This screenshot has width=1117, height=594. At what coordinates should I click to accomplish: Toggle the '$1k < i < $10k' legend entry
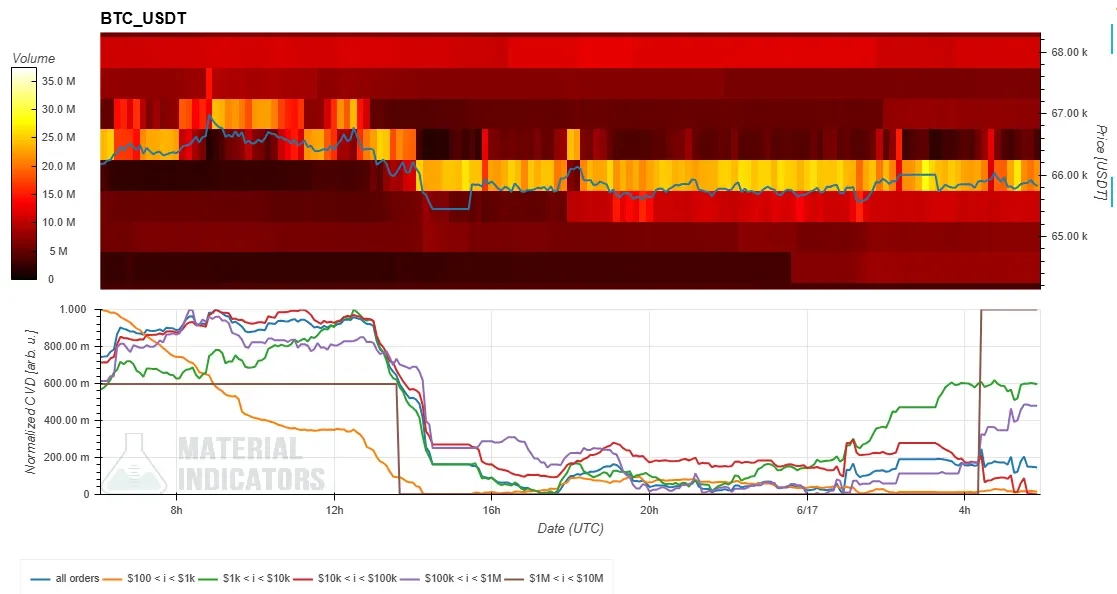(244, 578)
